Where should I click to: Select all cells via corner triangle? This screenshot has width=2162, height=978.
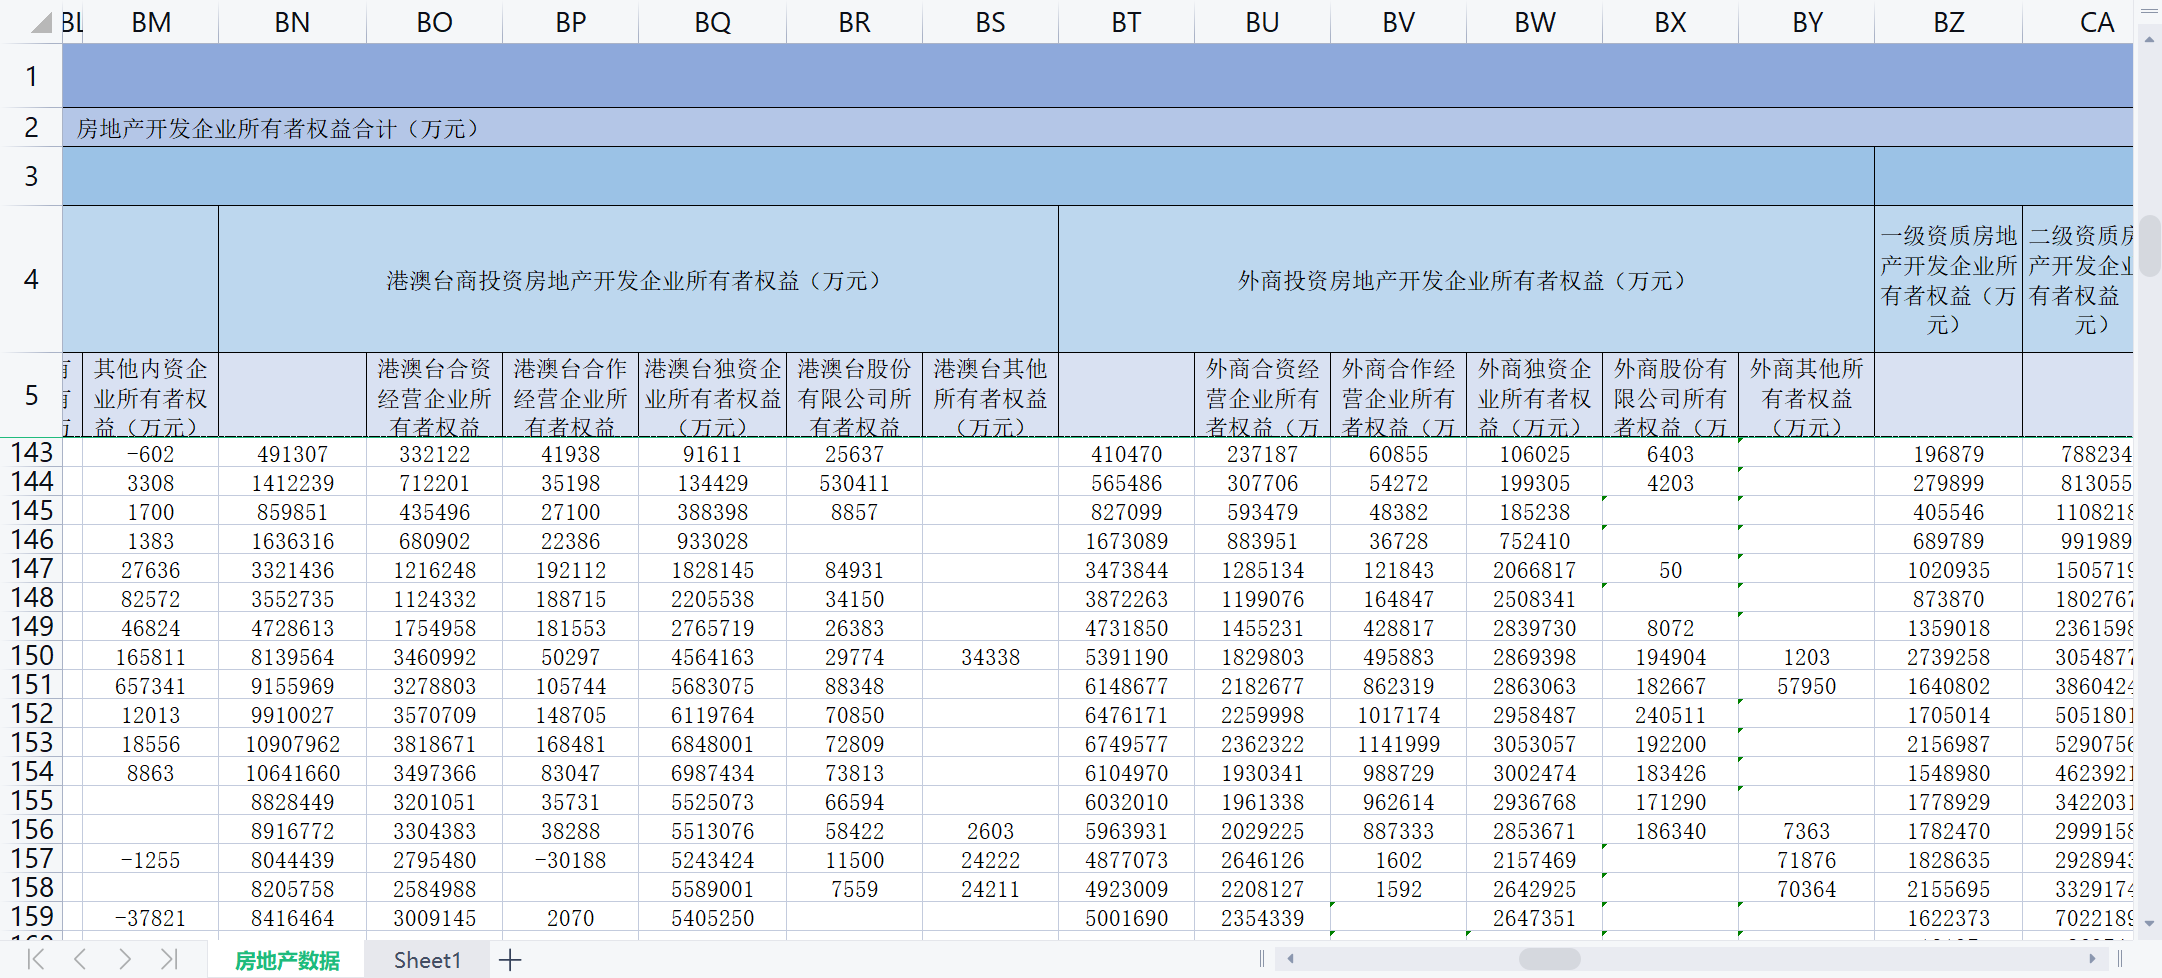pos(40,22)
